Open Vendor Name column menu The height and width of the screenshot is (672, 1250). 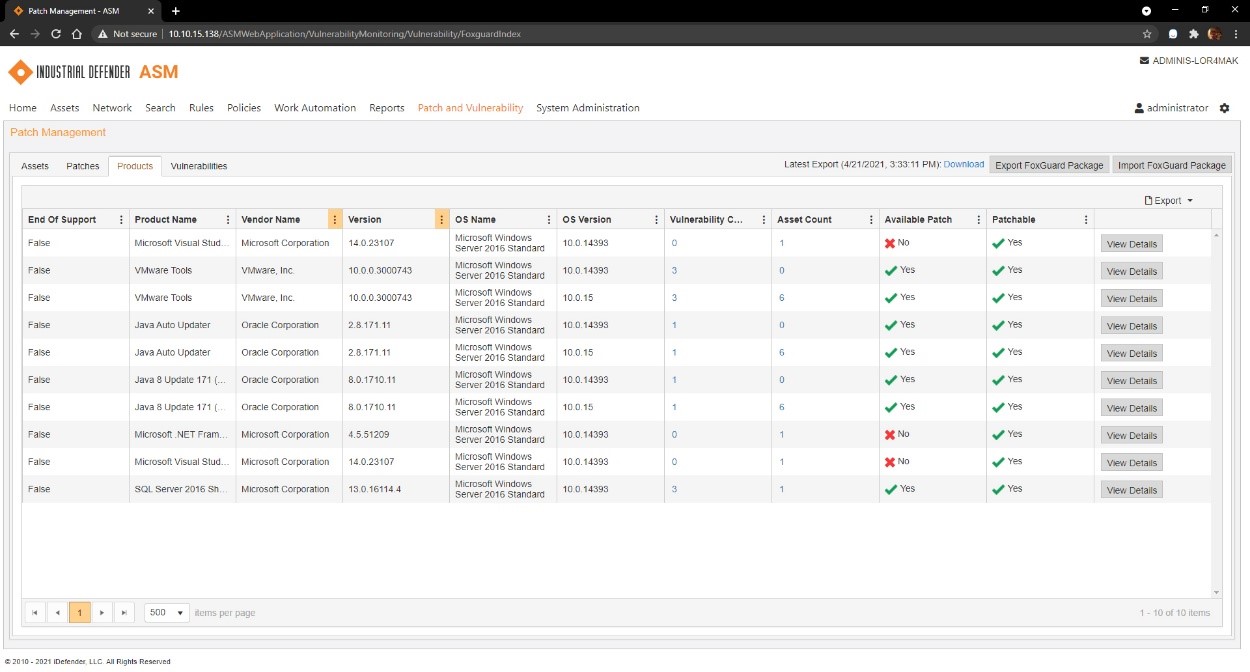tap(335, 220)
